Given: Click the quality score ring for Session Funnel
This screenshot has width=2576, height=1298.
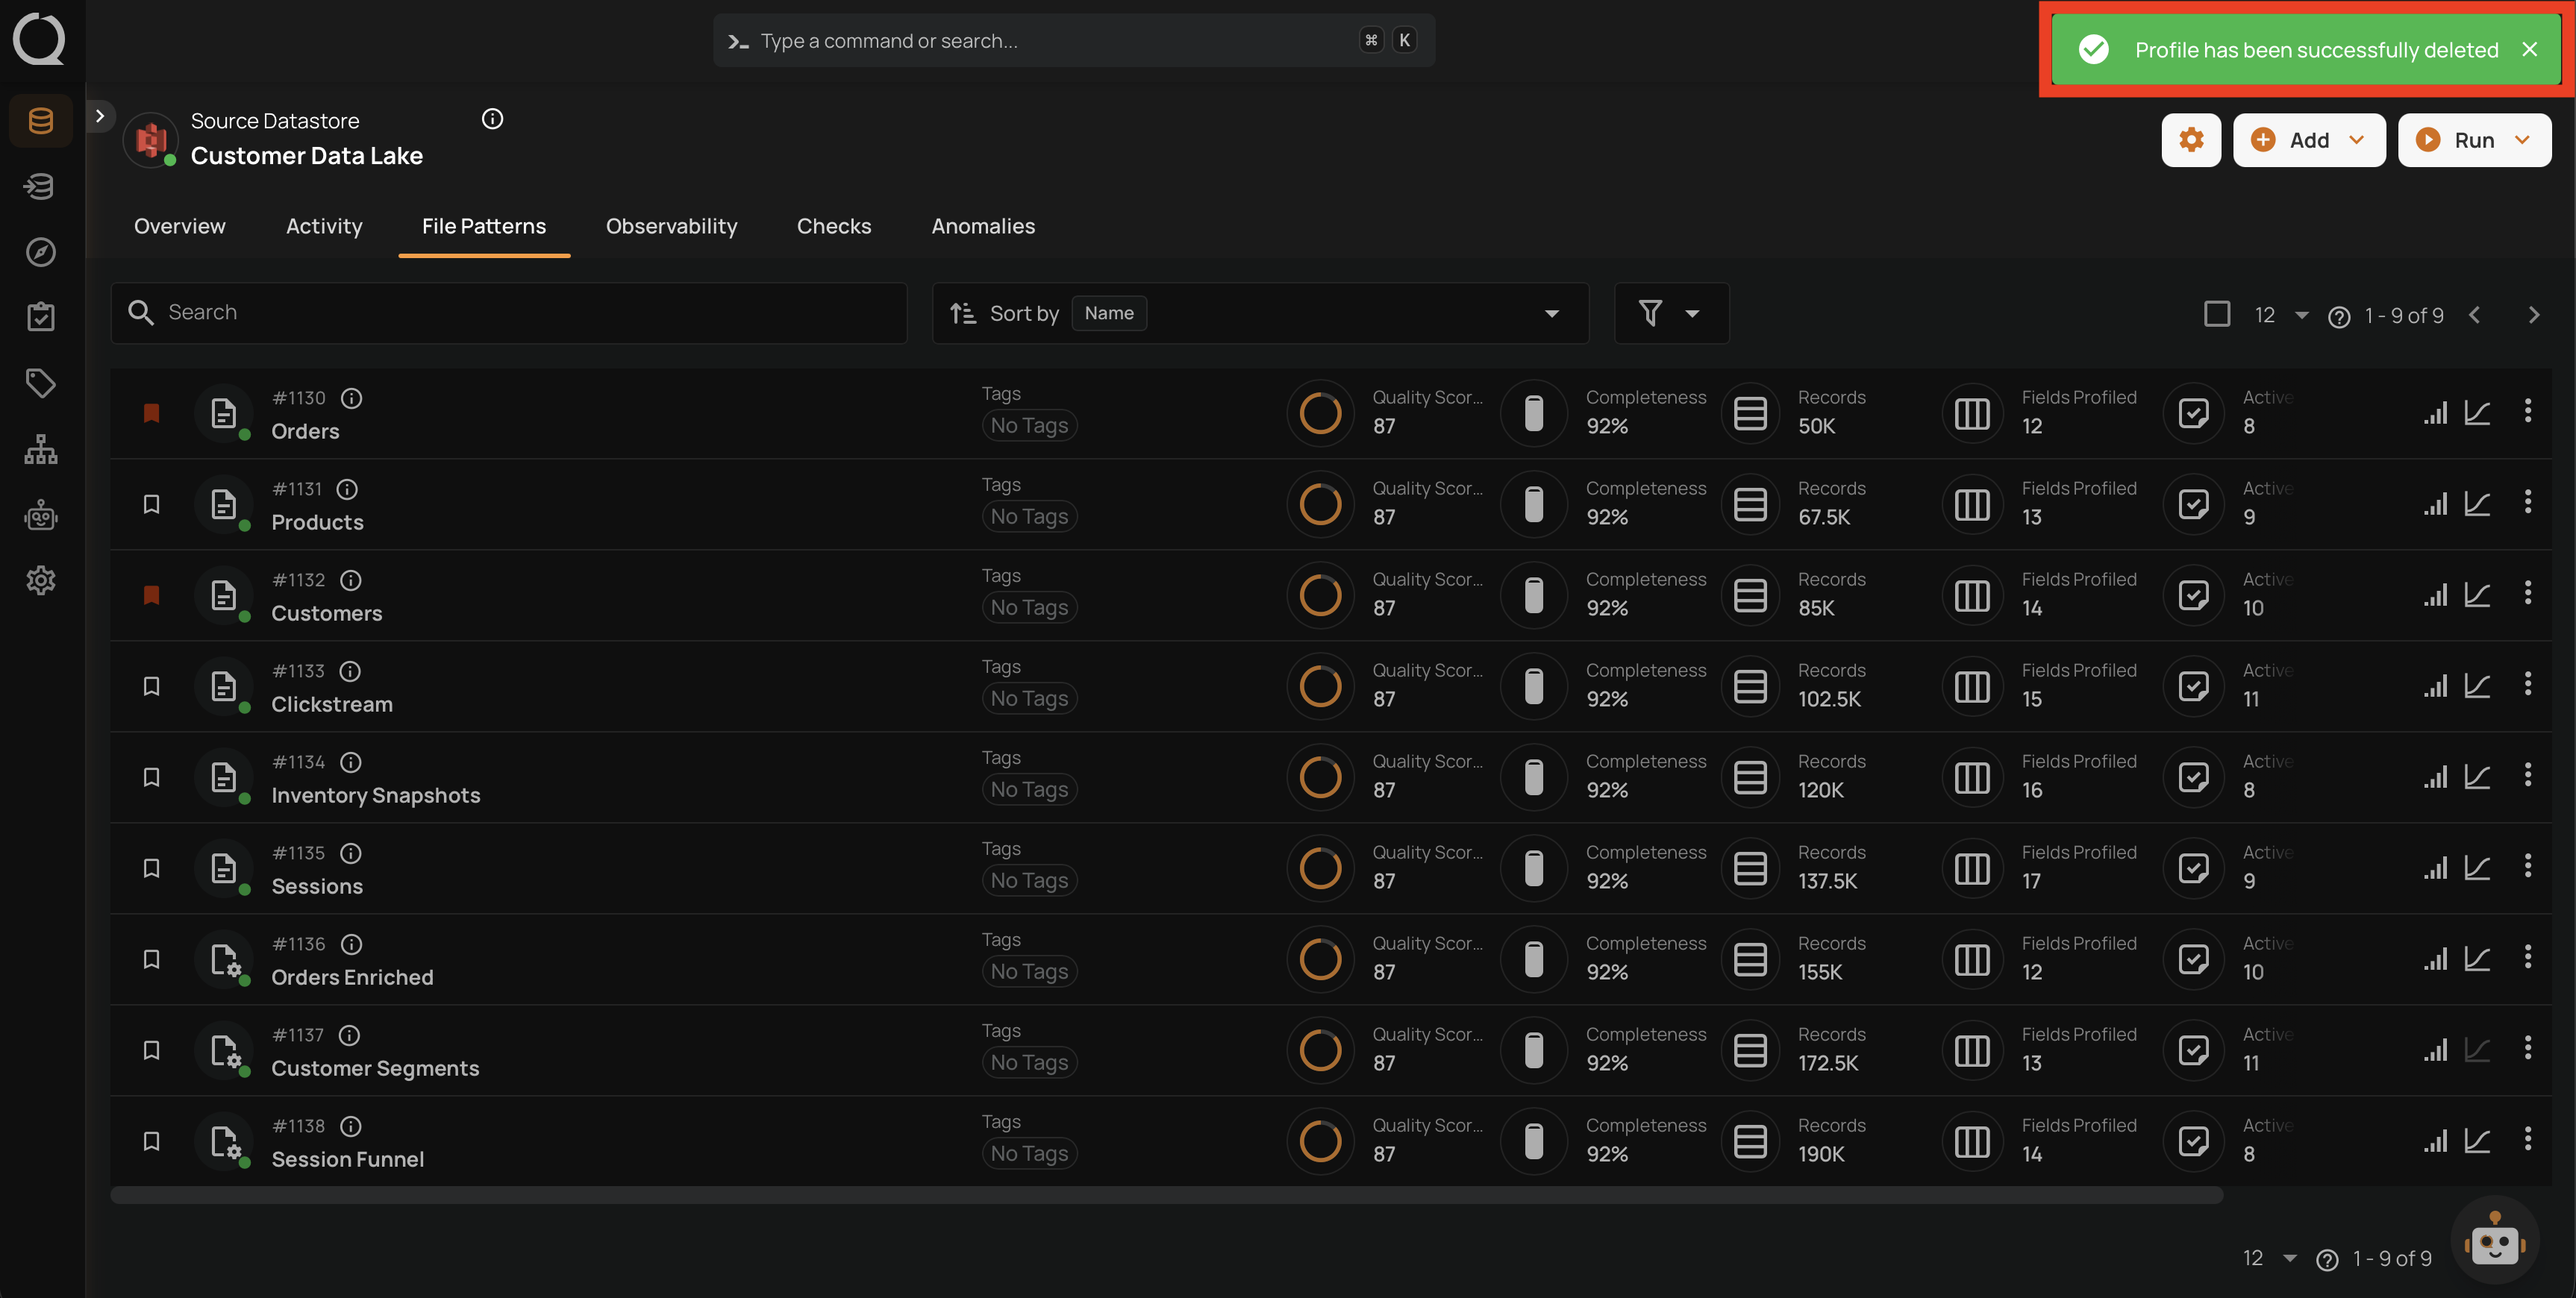Looking at the screenshot, I should 1320,1141.
